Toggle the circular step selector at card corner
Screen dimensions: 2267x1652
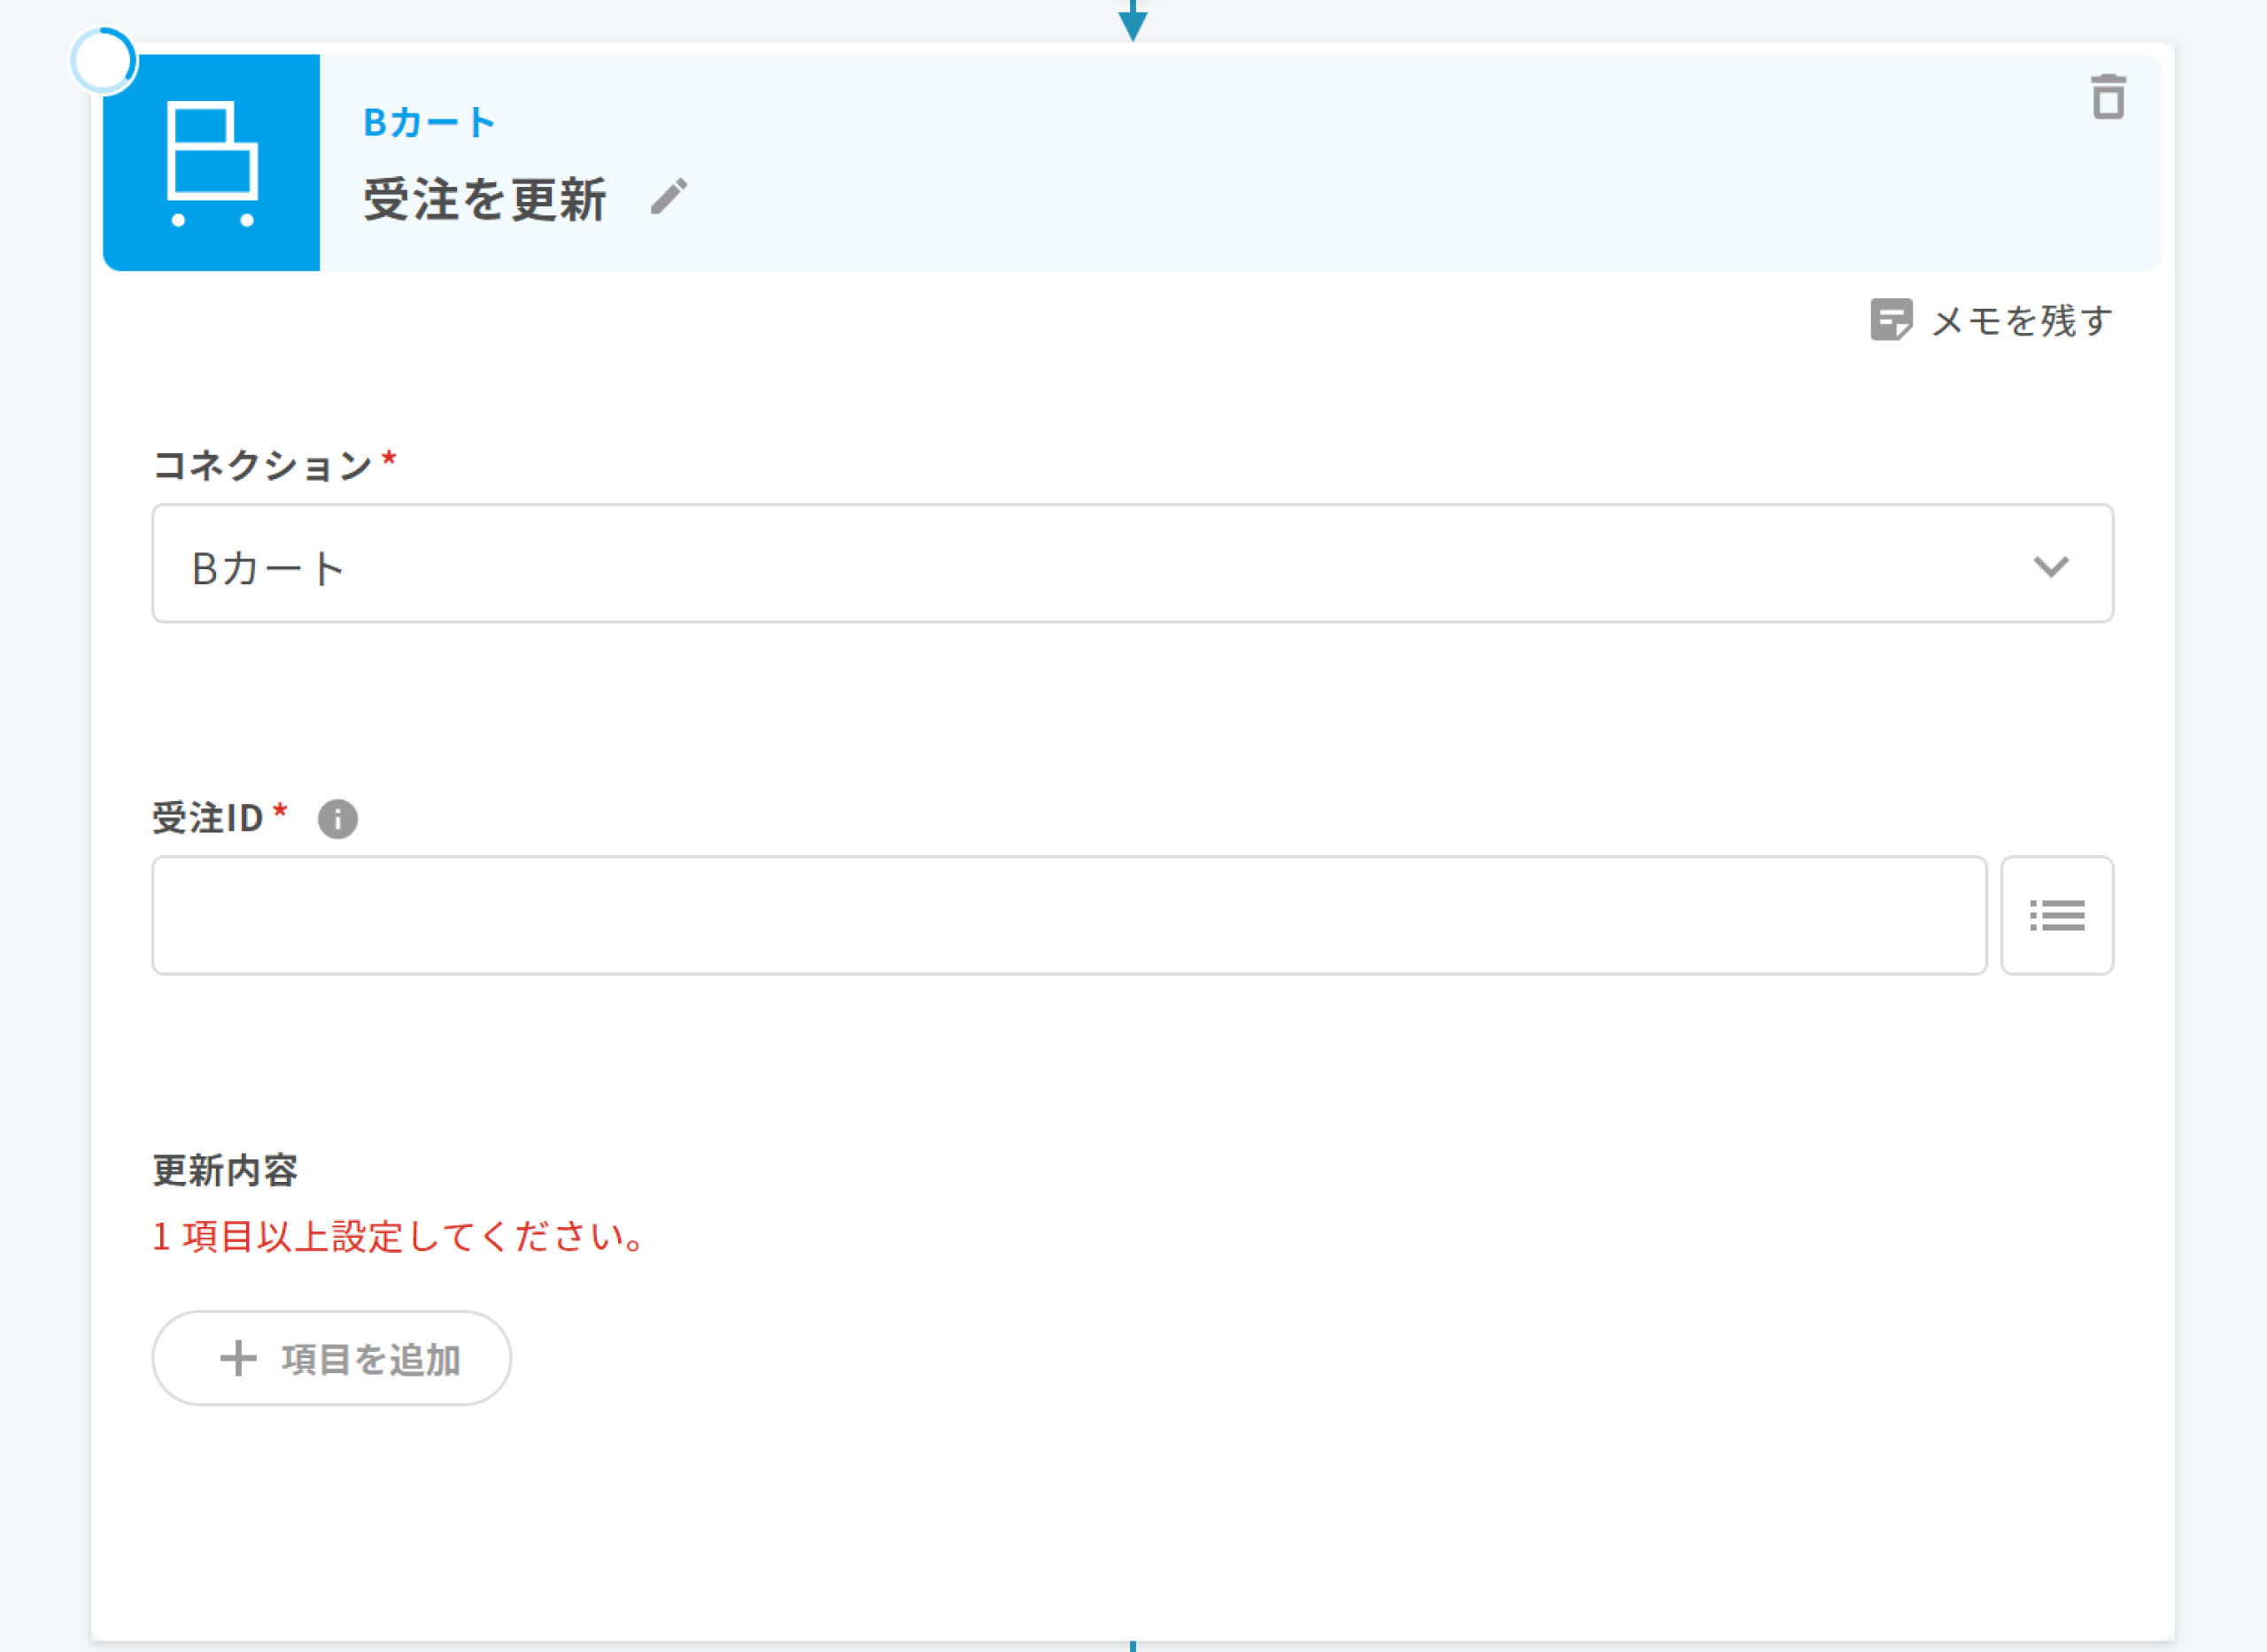click(103, 61)
